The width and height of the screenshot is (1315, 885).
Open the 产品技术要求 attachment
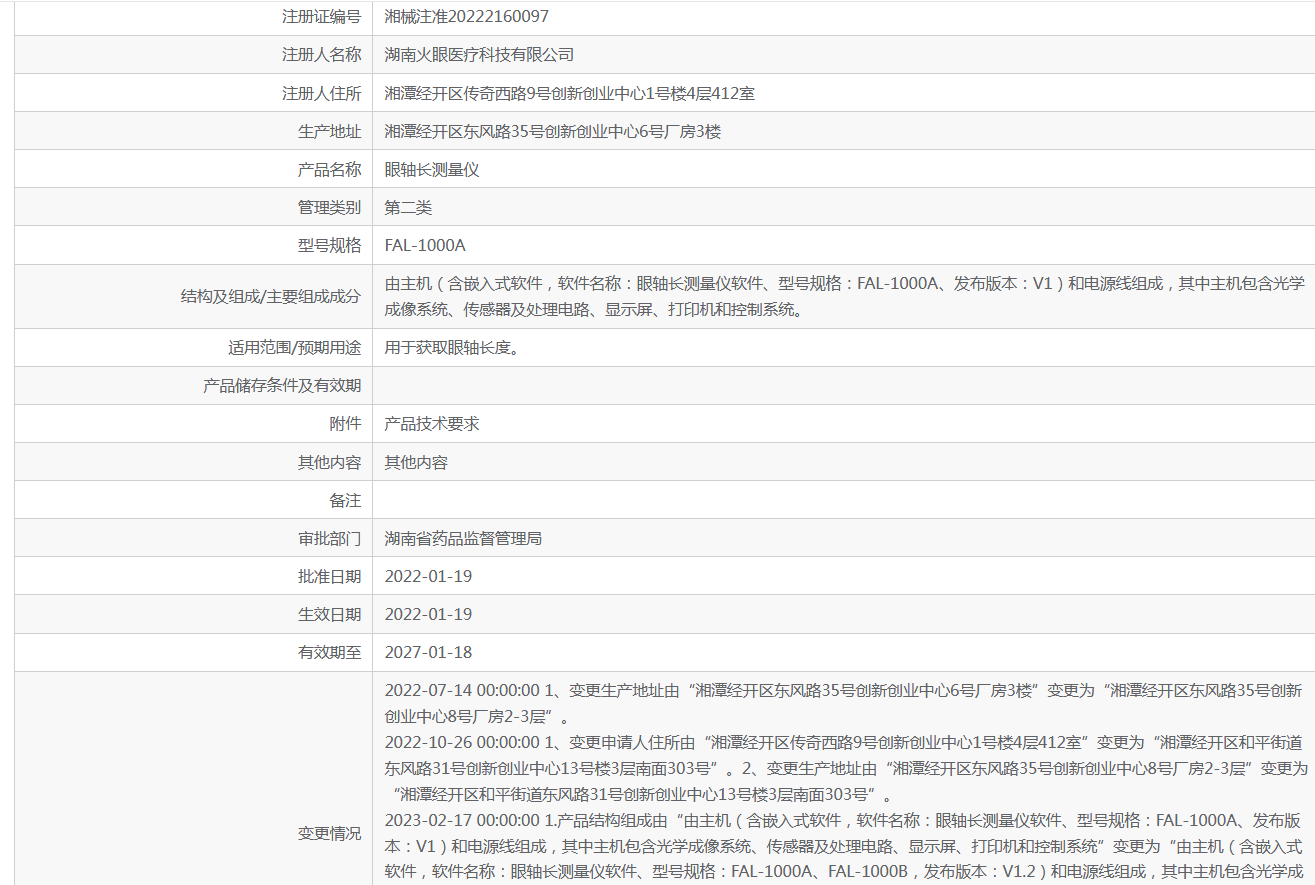432,423
